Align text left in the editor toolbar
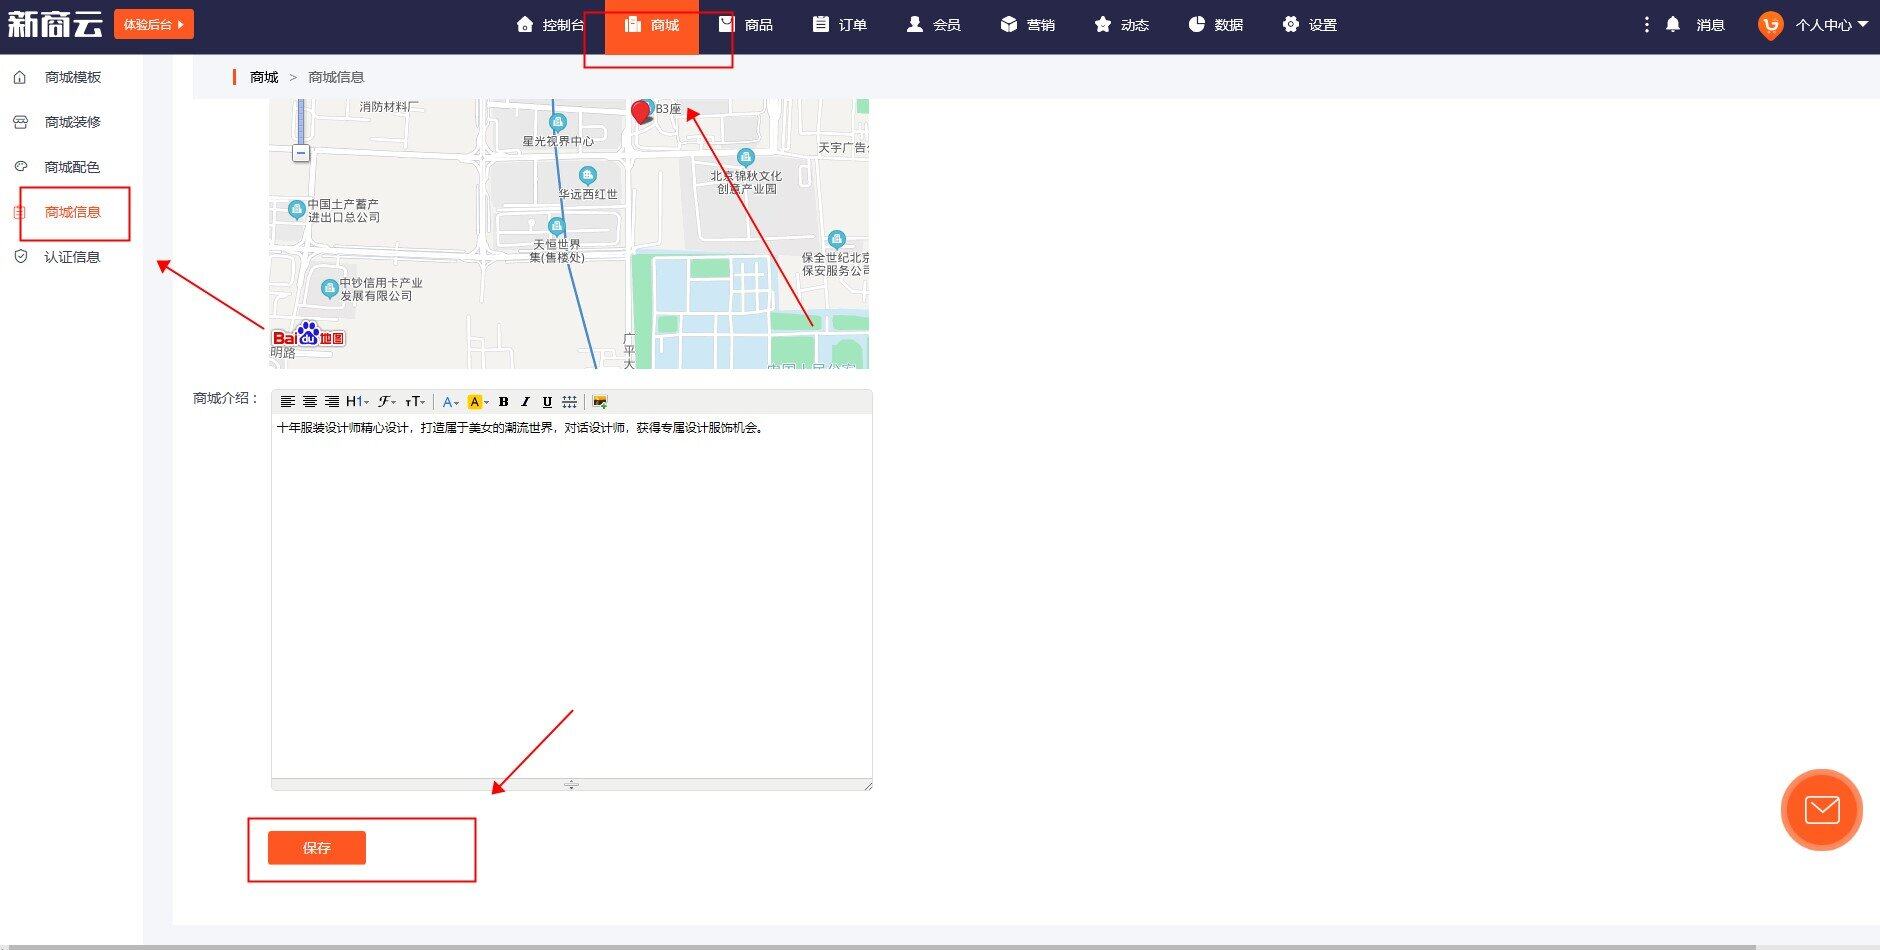Viewport: 1880px width, 950px height. pyautogui.click(x=287, y=402)
